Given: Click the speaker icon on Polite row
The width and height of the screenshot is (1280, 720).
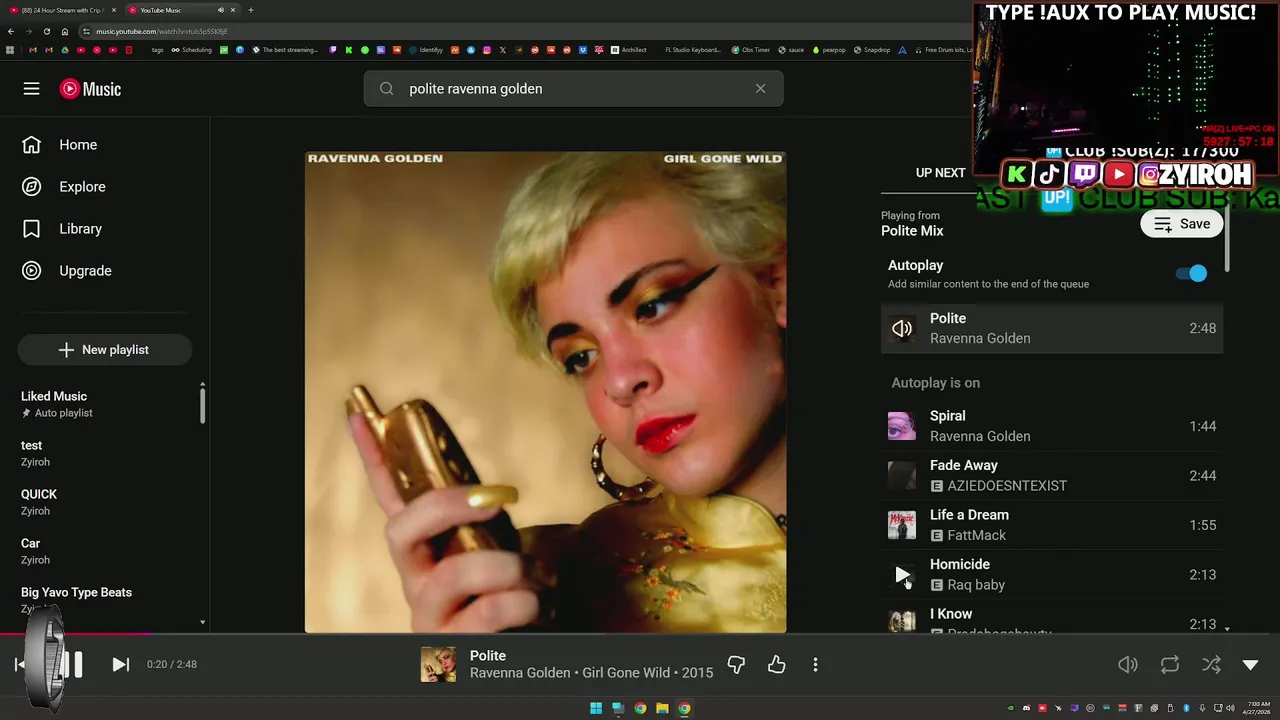Looking at the screenshot, I should pyautogui.click(x=902, y=328).
